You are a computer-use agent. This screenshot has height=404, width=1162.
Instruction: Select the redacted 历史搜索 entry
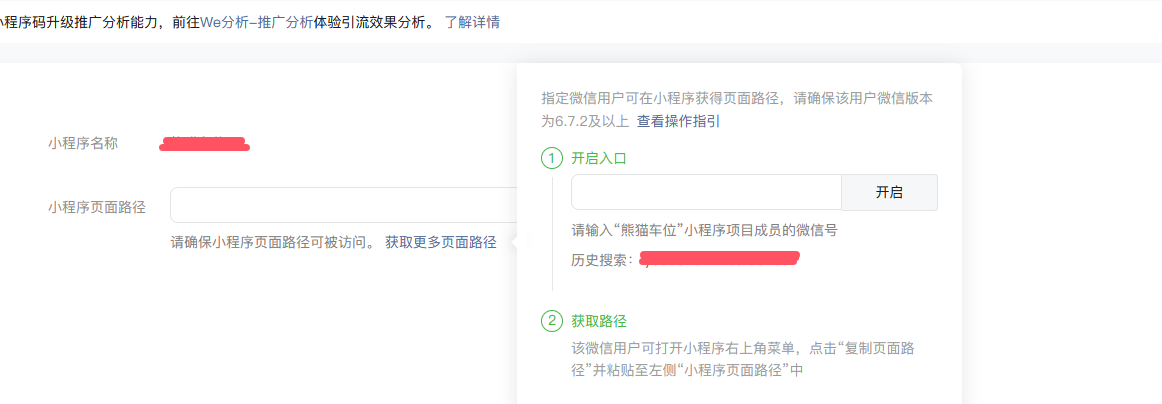[x=720, y=259]
